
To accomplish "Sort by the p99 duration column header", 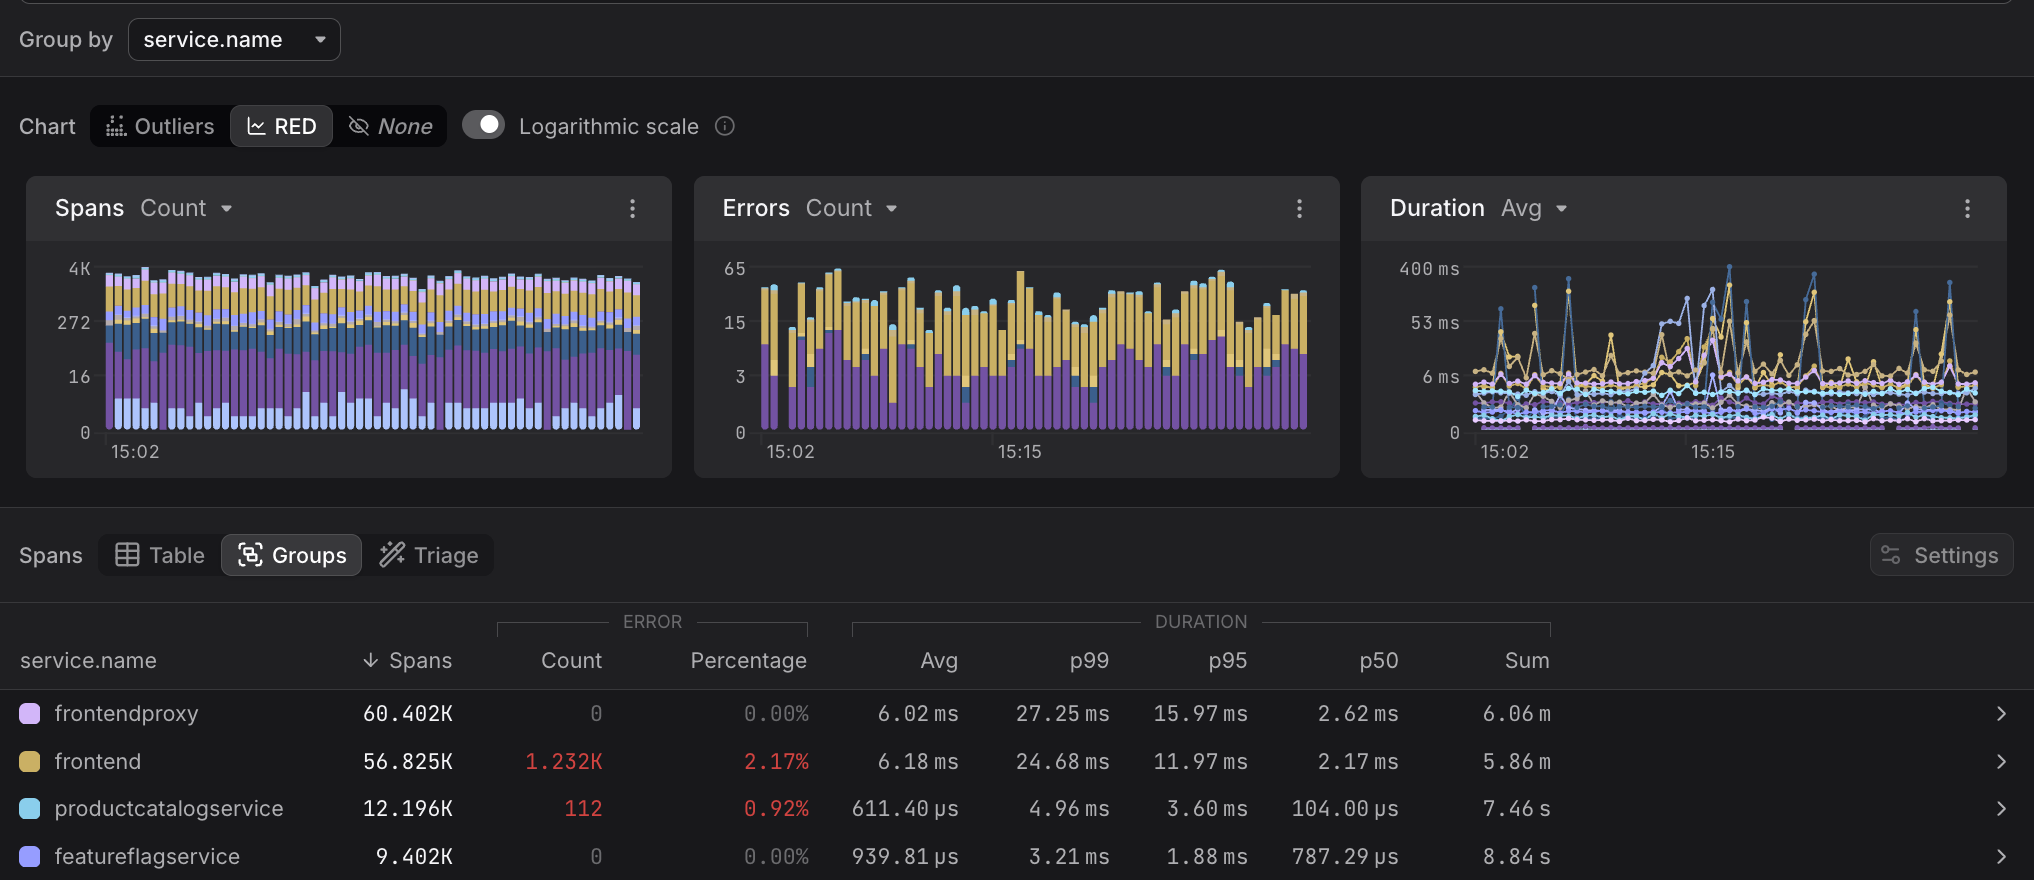I will (x=1088, y=660).
